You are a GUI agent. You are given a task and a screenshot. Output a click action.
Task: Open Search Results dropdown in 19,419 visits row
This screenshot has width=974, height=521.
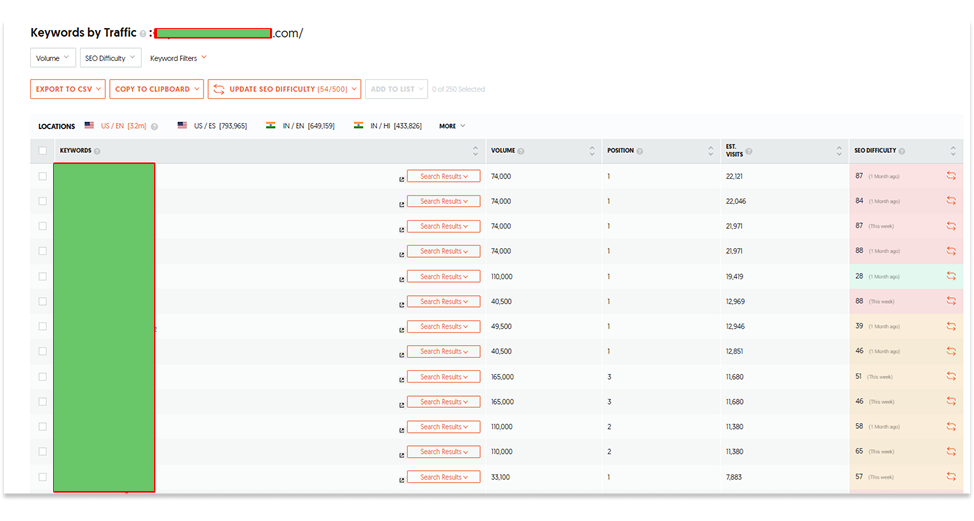point(444,276)
